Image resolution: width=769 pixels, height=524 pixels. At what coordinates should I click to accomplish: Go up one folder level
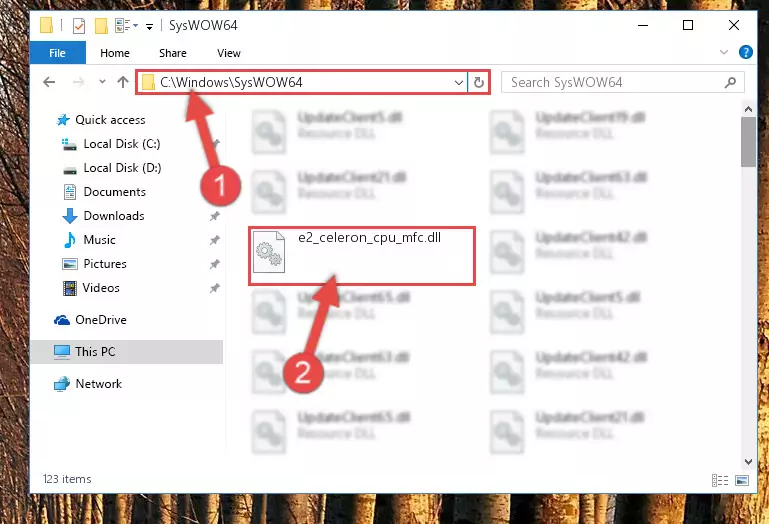123,82
